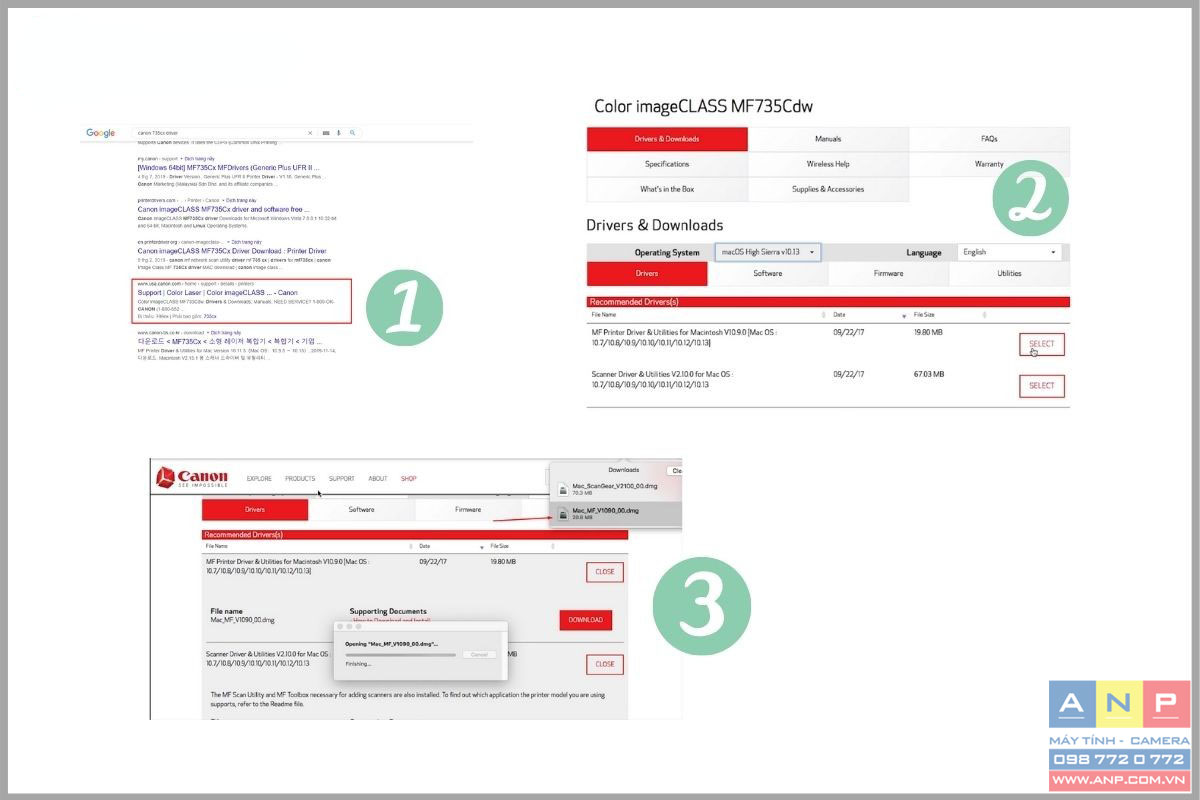Open result "Canon imageCLASS MF735Cx driver and software free"
The height and width of the screenshot is (800, 1200).
pos(224,209)
